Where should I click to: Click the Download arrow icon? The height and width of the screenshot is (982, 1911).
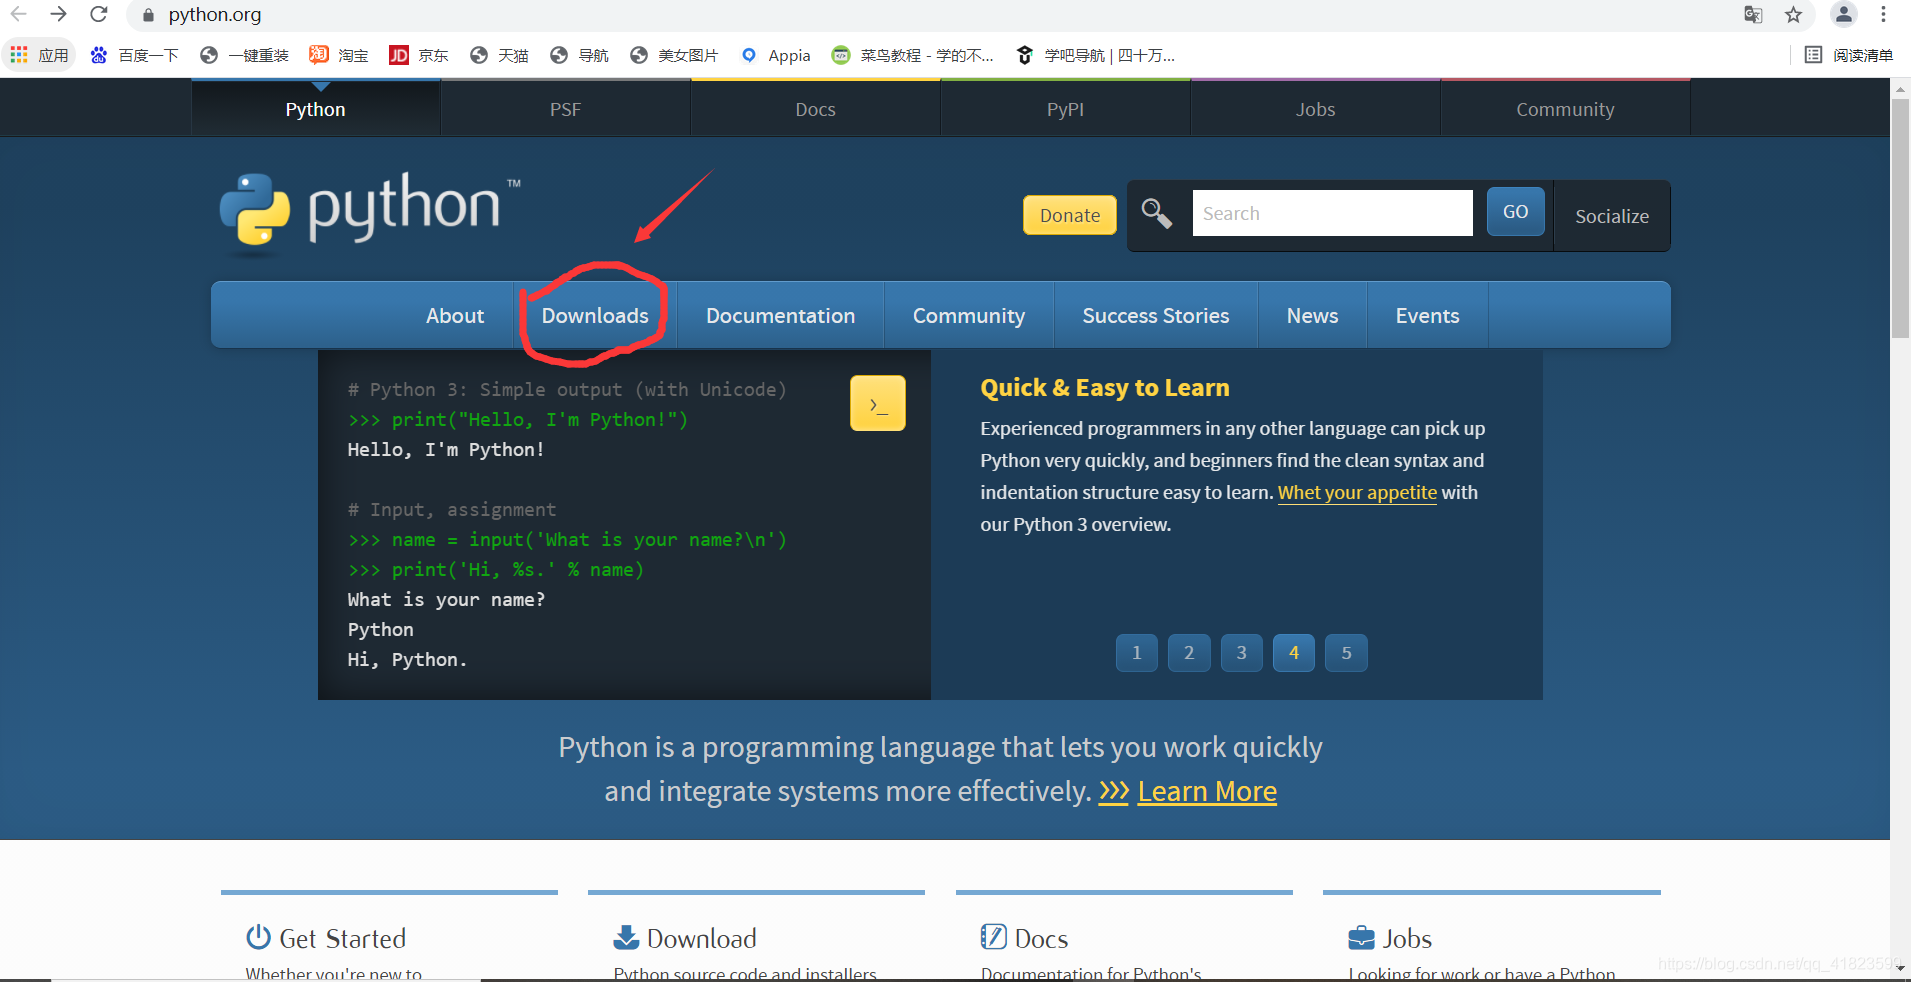[626, 937]
